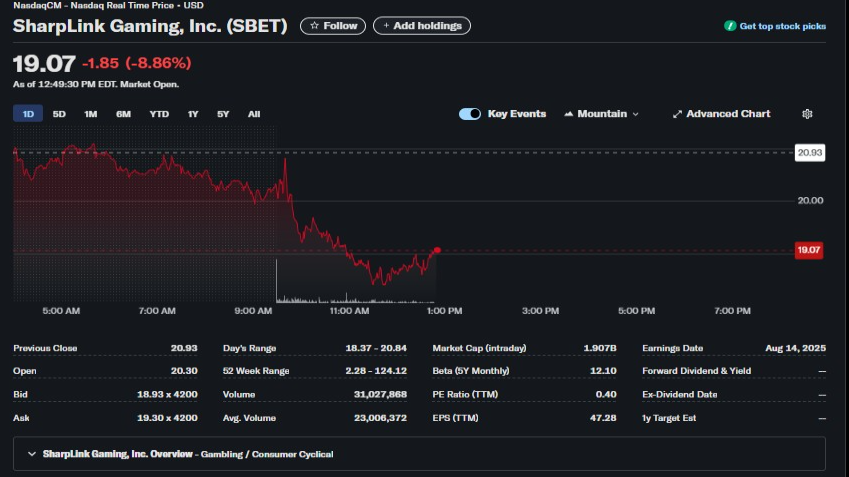Click the expand arrows icon for Advanced Chart
The width and height of the screenshot is (849, 477).
pyautogui.click(x=677, y=114)
